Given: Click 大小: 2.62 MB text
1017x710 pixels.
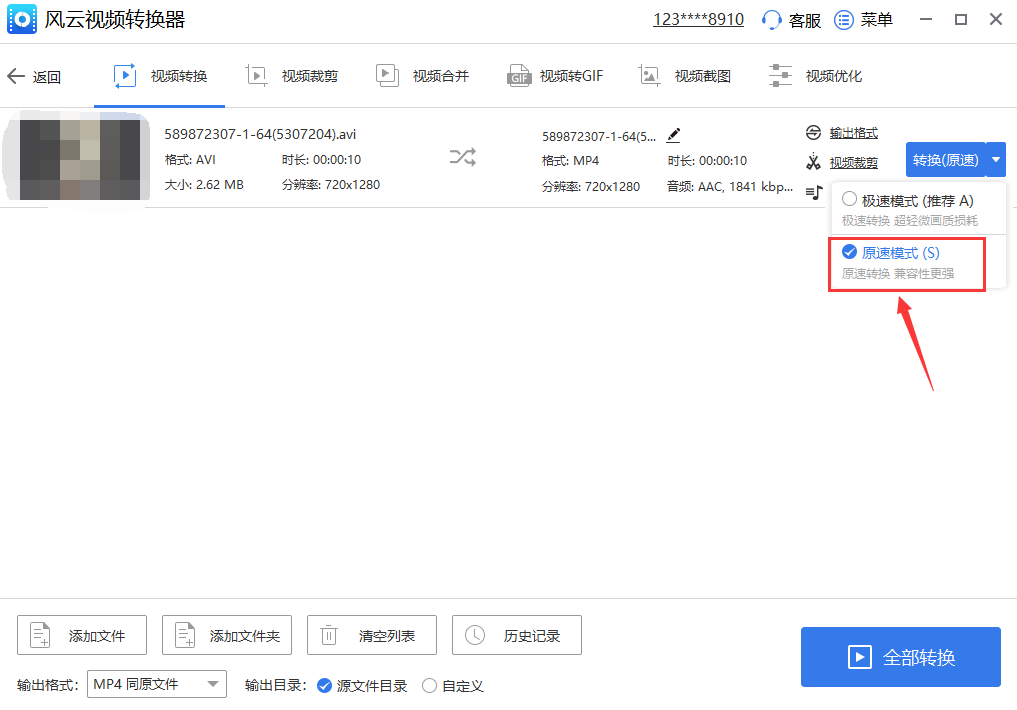Looking at the screenshot, I should click(x=204, y=185).
